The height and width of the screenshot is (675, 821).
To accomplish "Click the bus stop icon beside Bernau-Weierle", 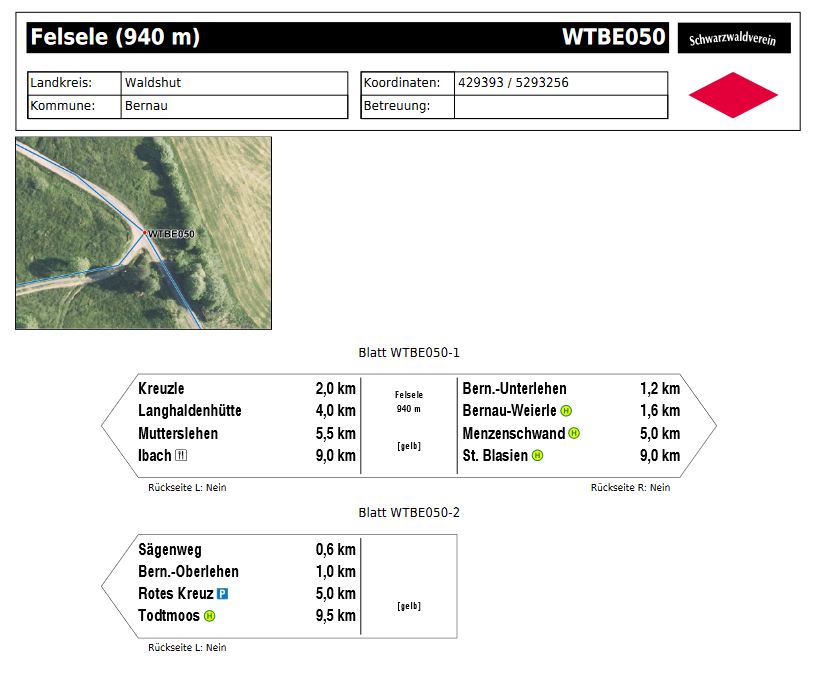I will pos(566,411).
